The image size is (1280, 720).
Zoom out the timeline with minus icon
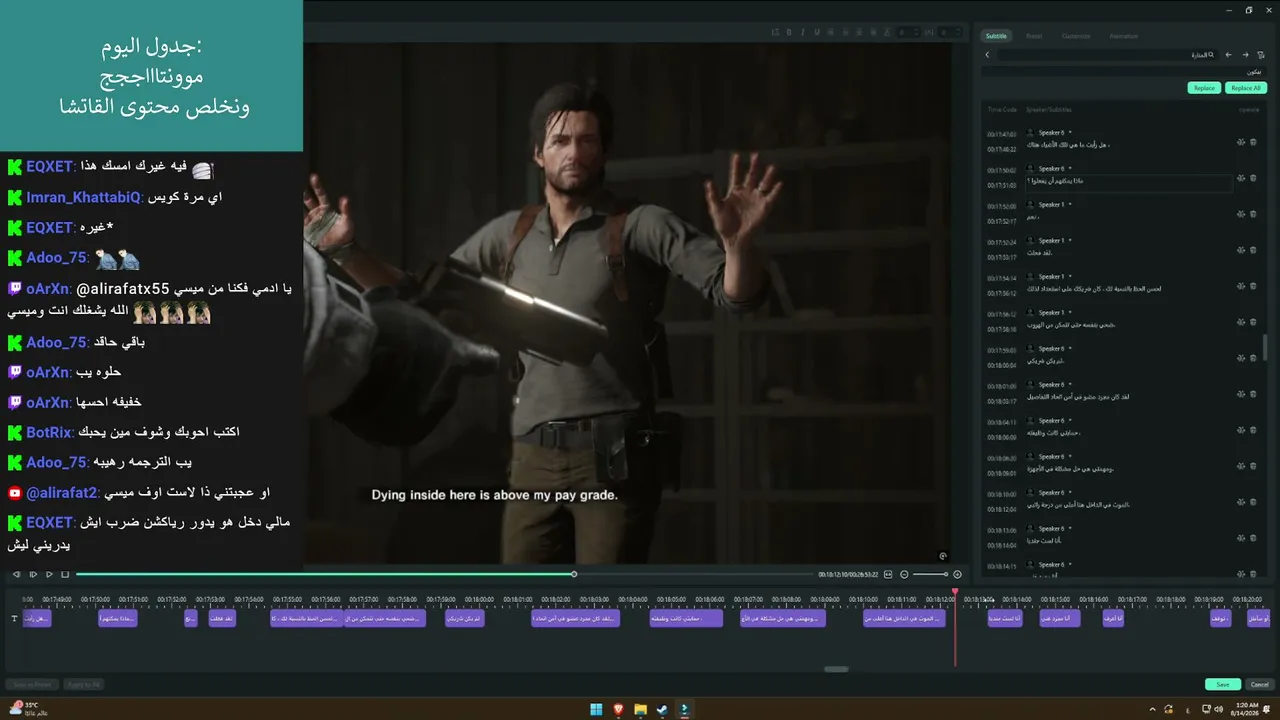point(904,574)
